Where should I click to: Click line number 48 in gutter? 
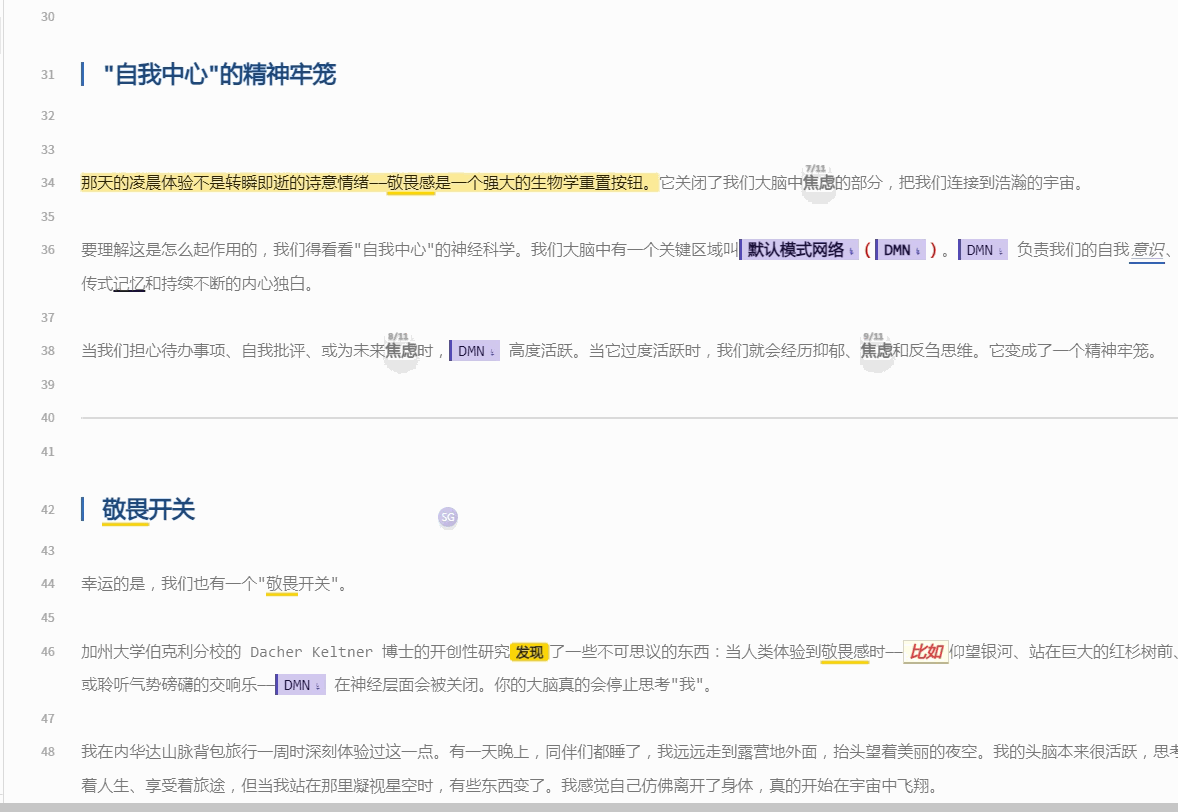(48, 751)
